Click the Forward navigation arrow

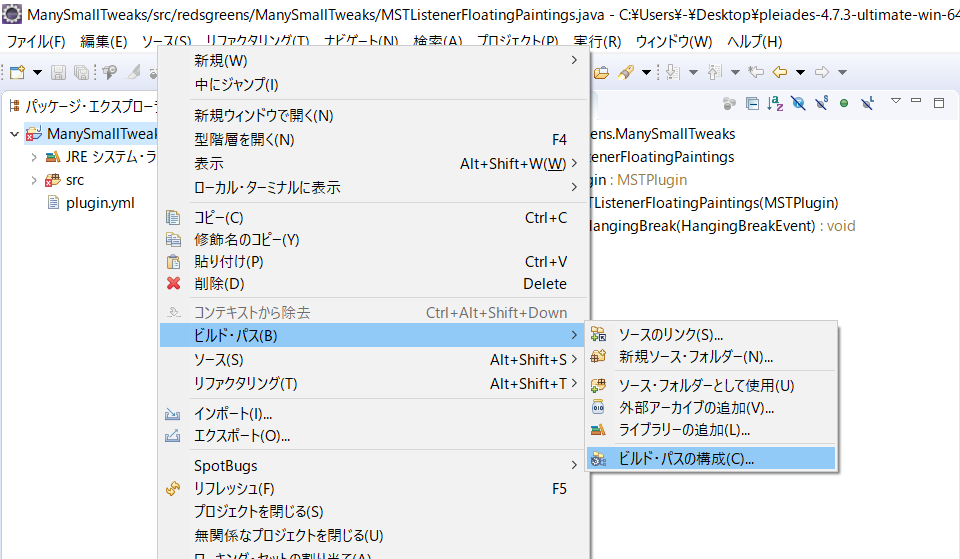click(x=822, y=72)
